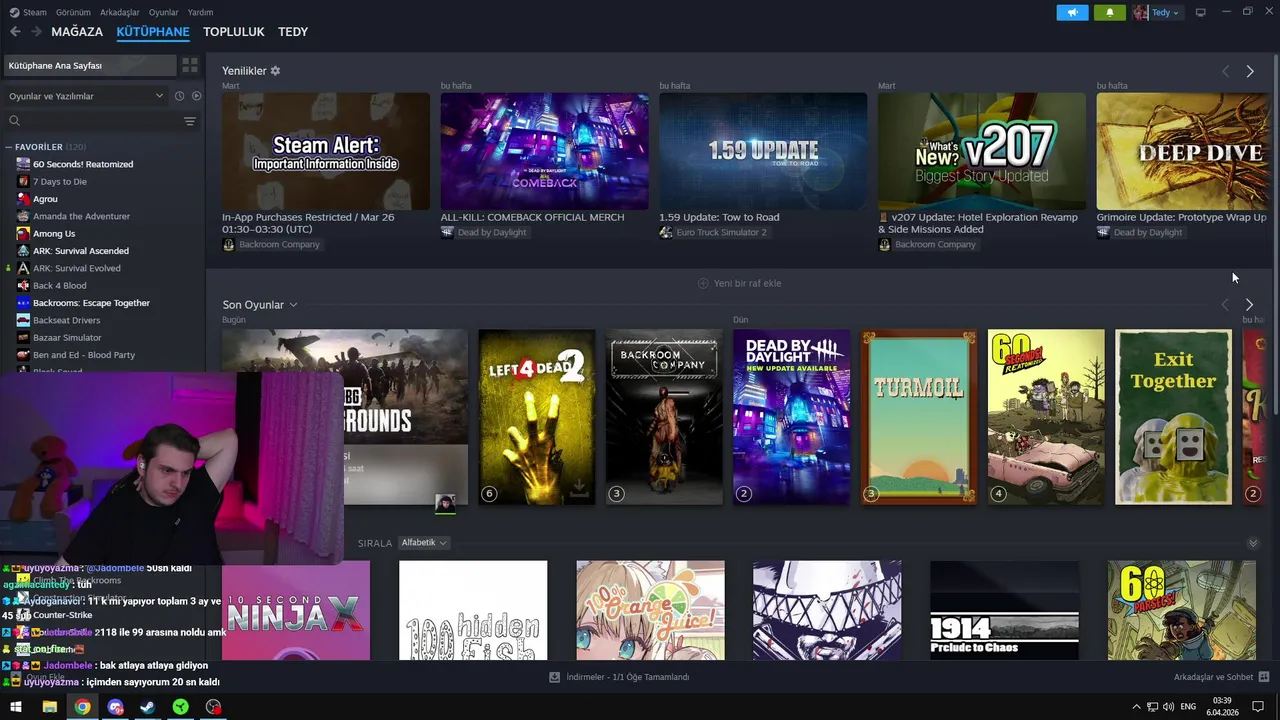Go to the TOPLULUK tab

tap(234, 32)
